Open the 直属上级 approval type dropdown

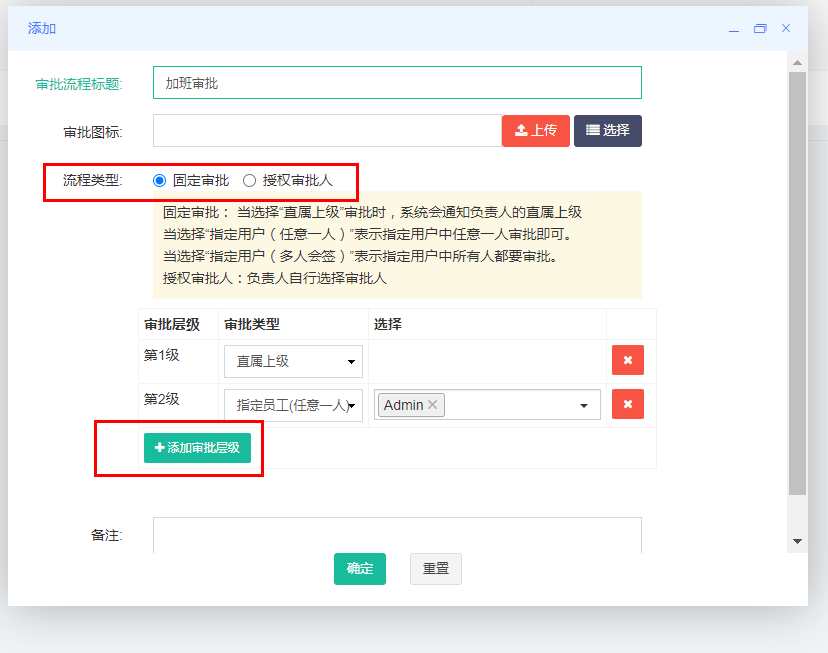tap(293, 361)
